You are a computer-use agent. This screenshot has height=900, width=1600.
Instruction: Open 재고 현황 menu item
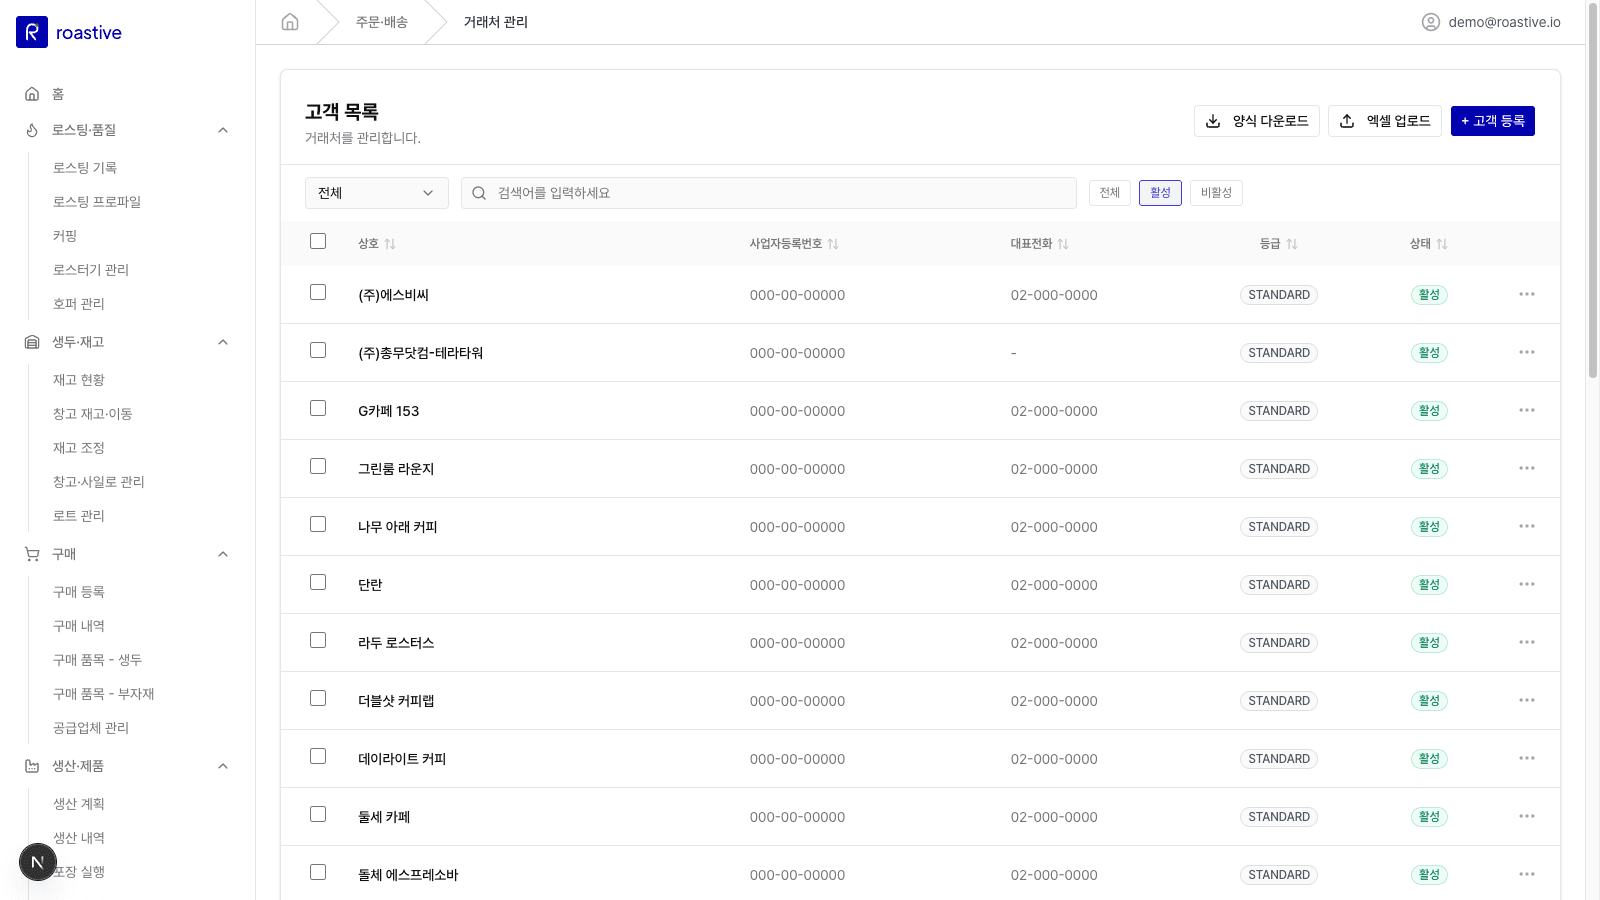(79, 380)
